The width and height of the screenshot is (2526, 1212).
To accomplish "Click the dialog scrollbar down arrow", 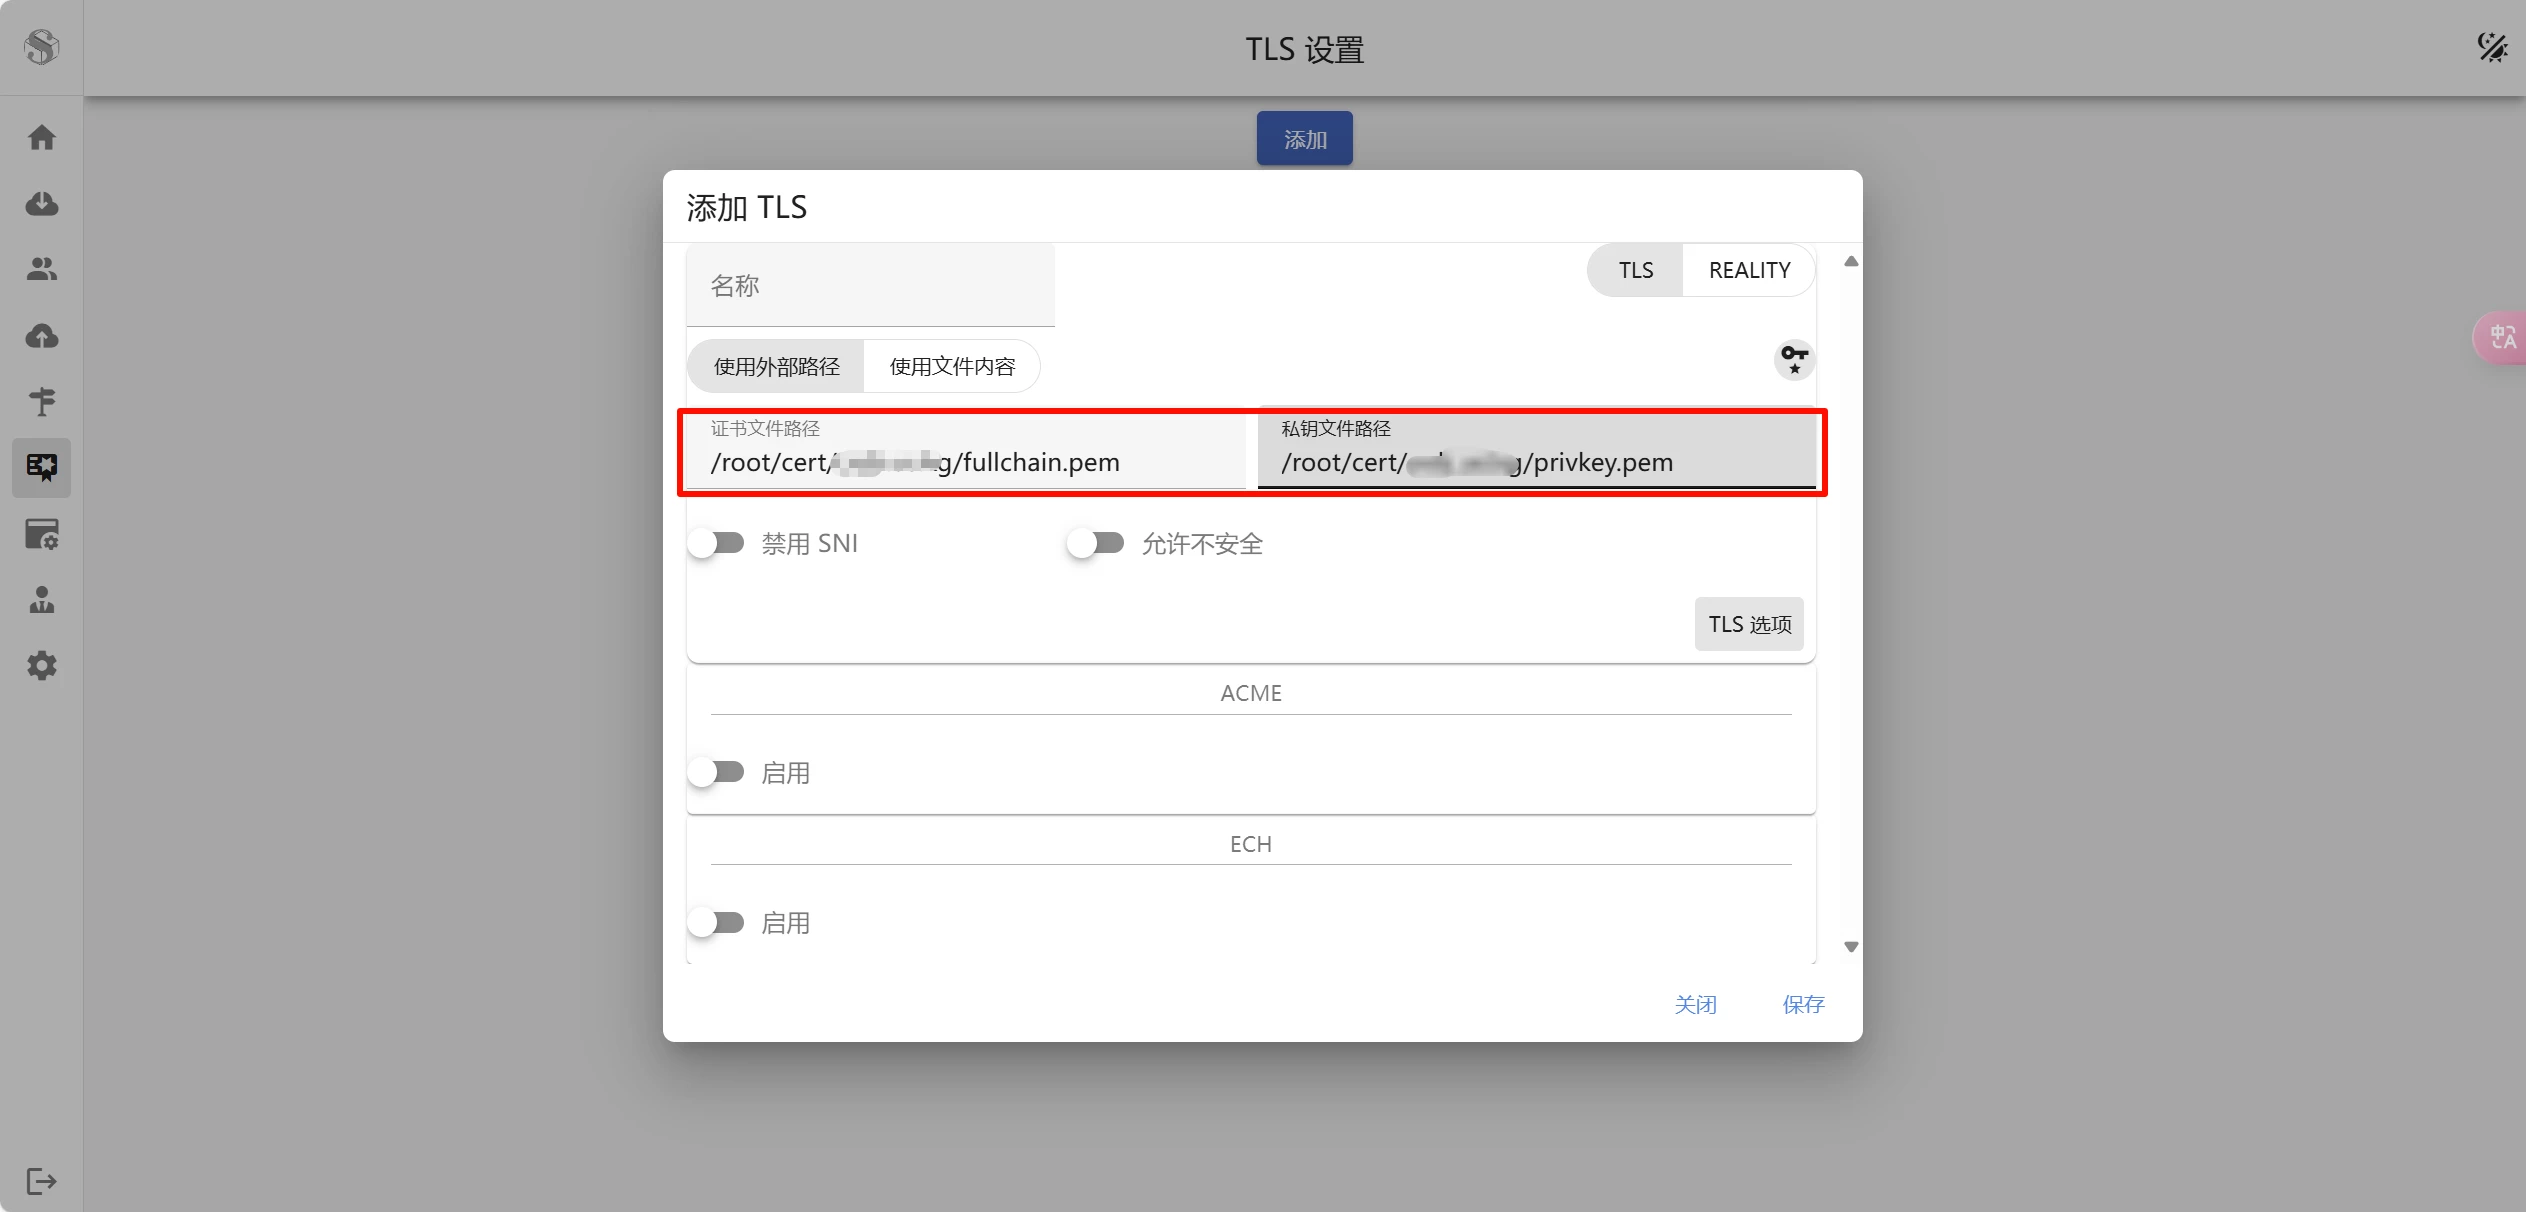I will (1851, 946).
